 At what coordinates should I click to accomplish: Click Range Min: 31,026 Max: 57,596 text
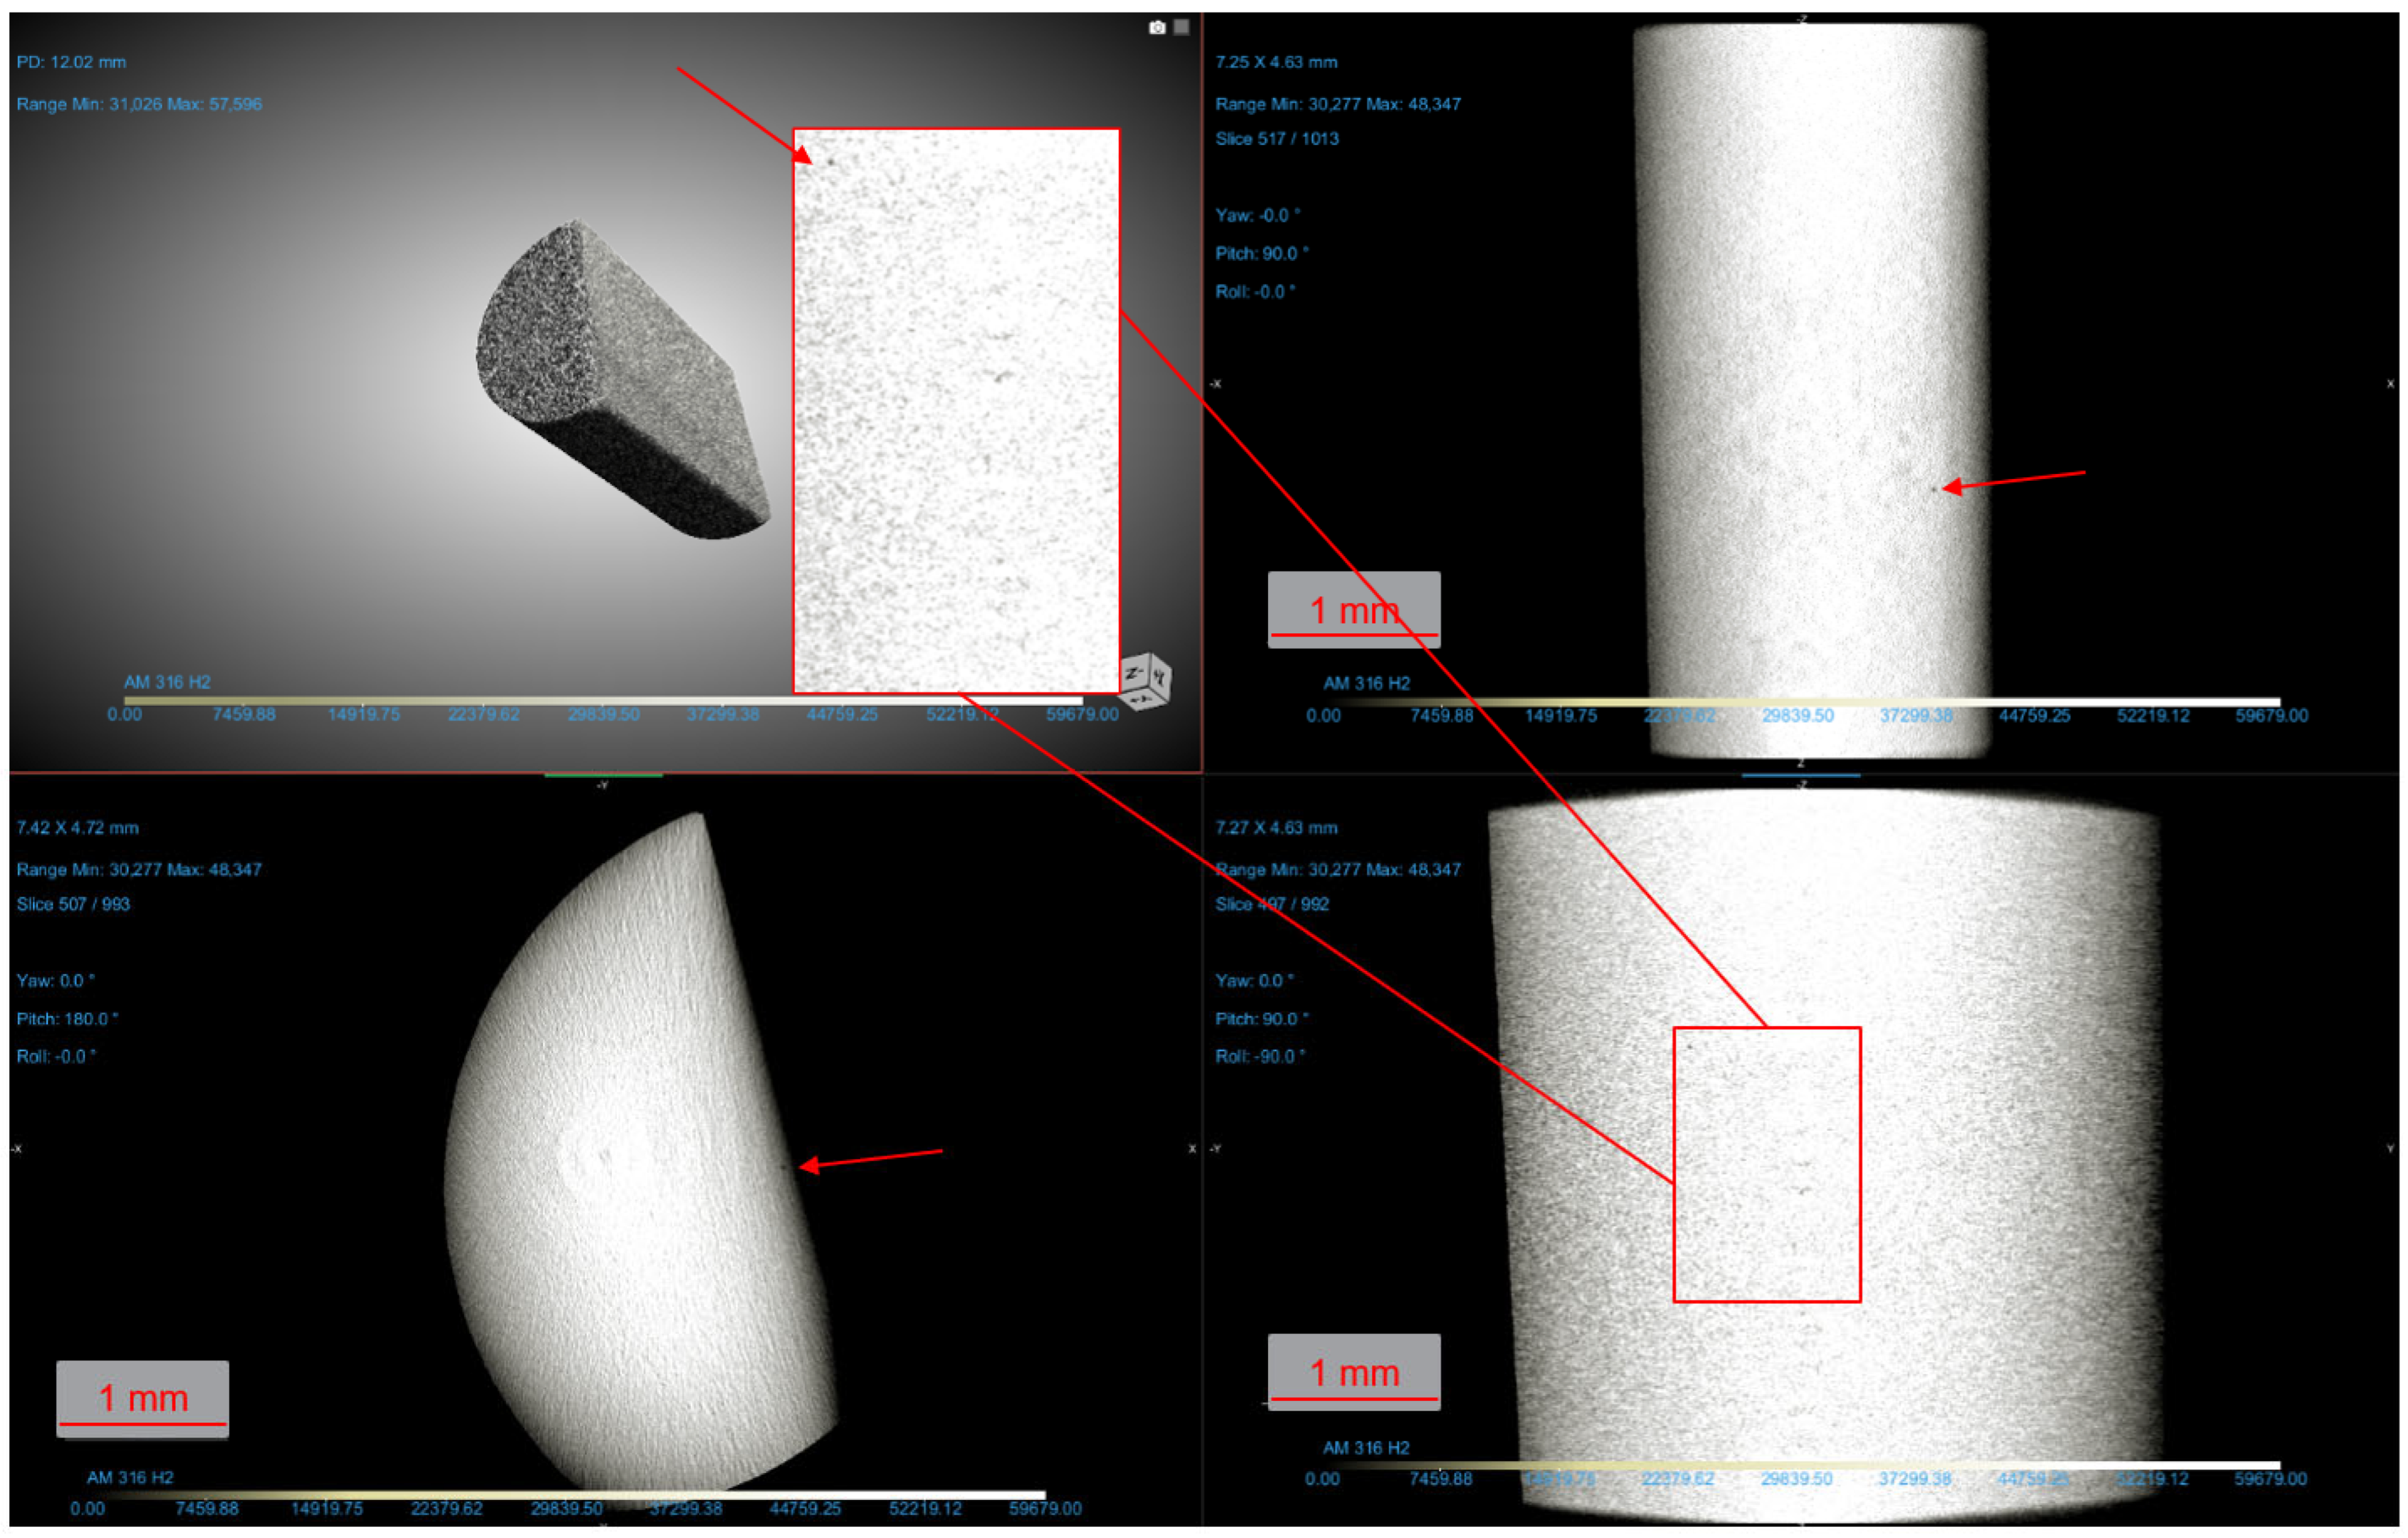pyautogui.click(x=139, y=104)
